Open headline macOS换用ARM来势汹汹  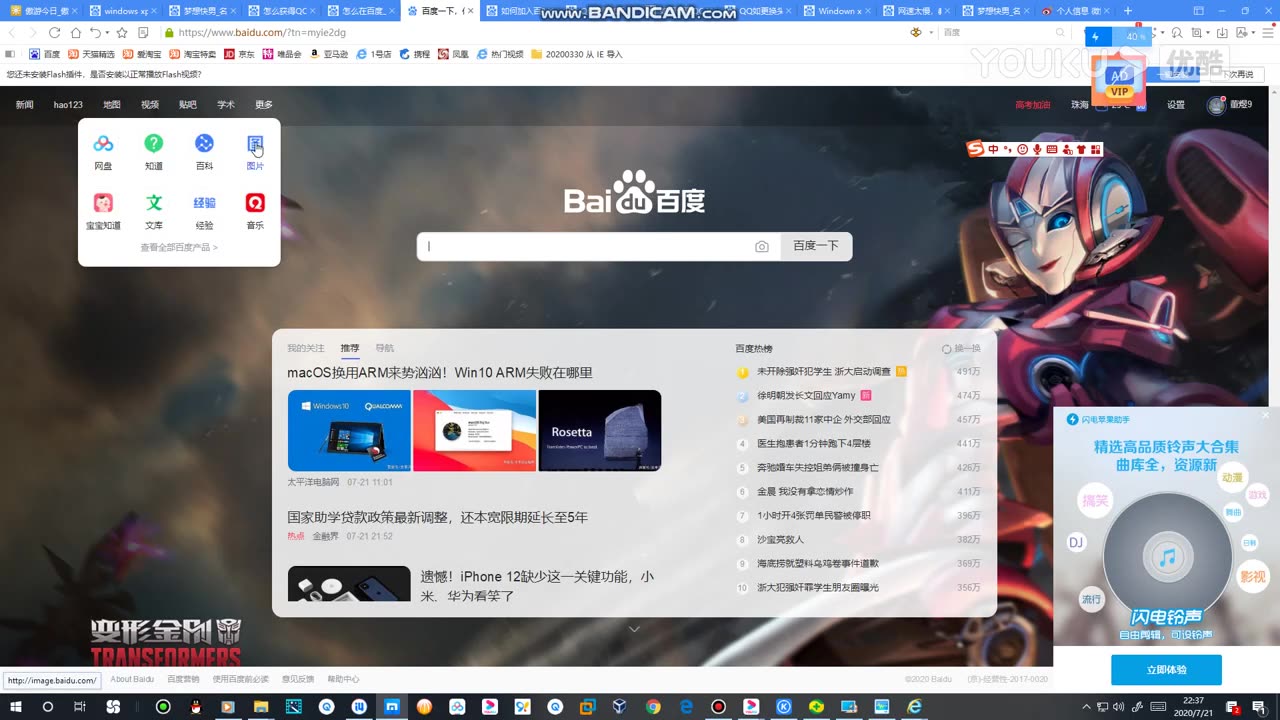[440, 372]
